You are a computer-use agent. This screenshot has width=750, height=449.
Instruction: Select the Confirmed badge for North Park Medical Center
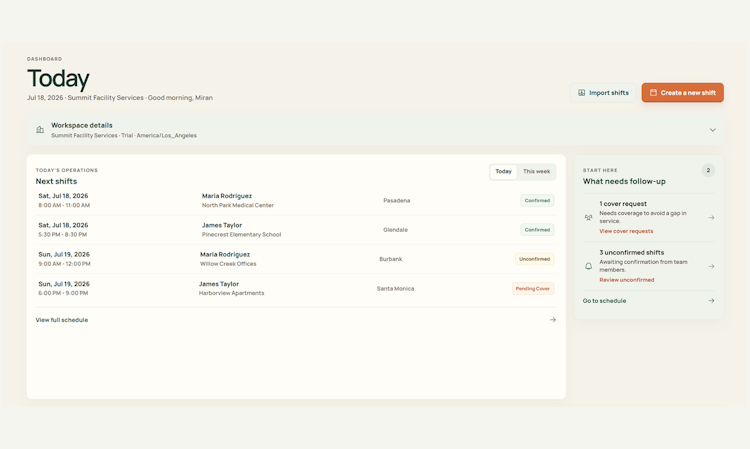pos(537,200)
